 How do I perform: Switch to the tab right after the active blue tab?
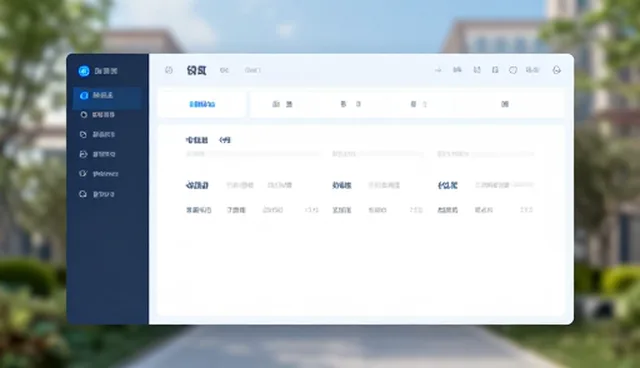(x=282, y=104)
